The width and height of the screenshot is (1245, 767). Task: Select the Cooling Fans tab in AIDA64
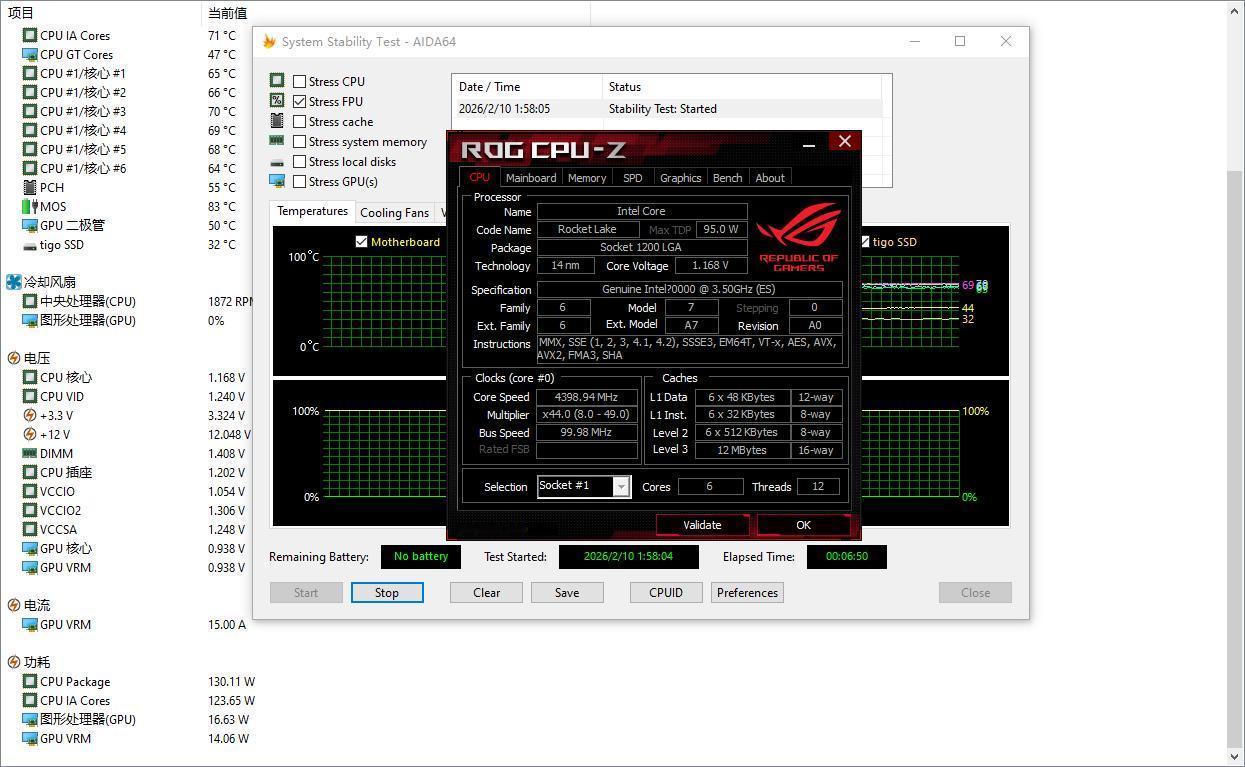pos(394,212)
